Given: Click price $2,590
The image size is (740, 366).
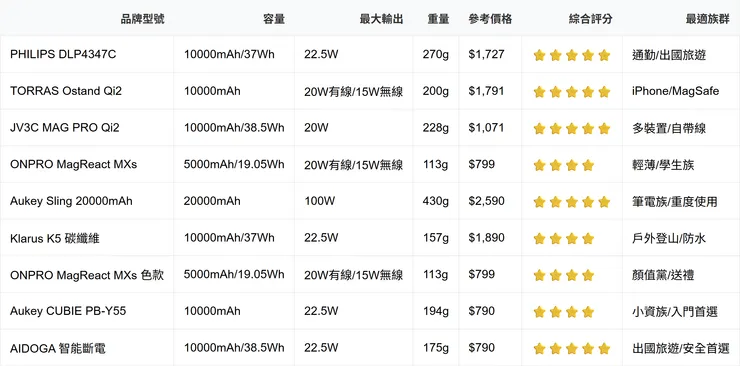Looking at the screenshot, I should tap(487, 201).
